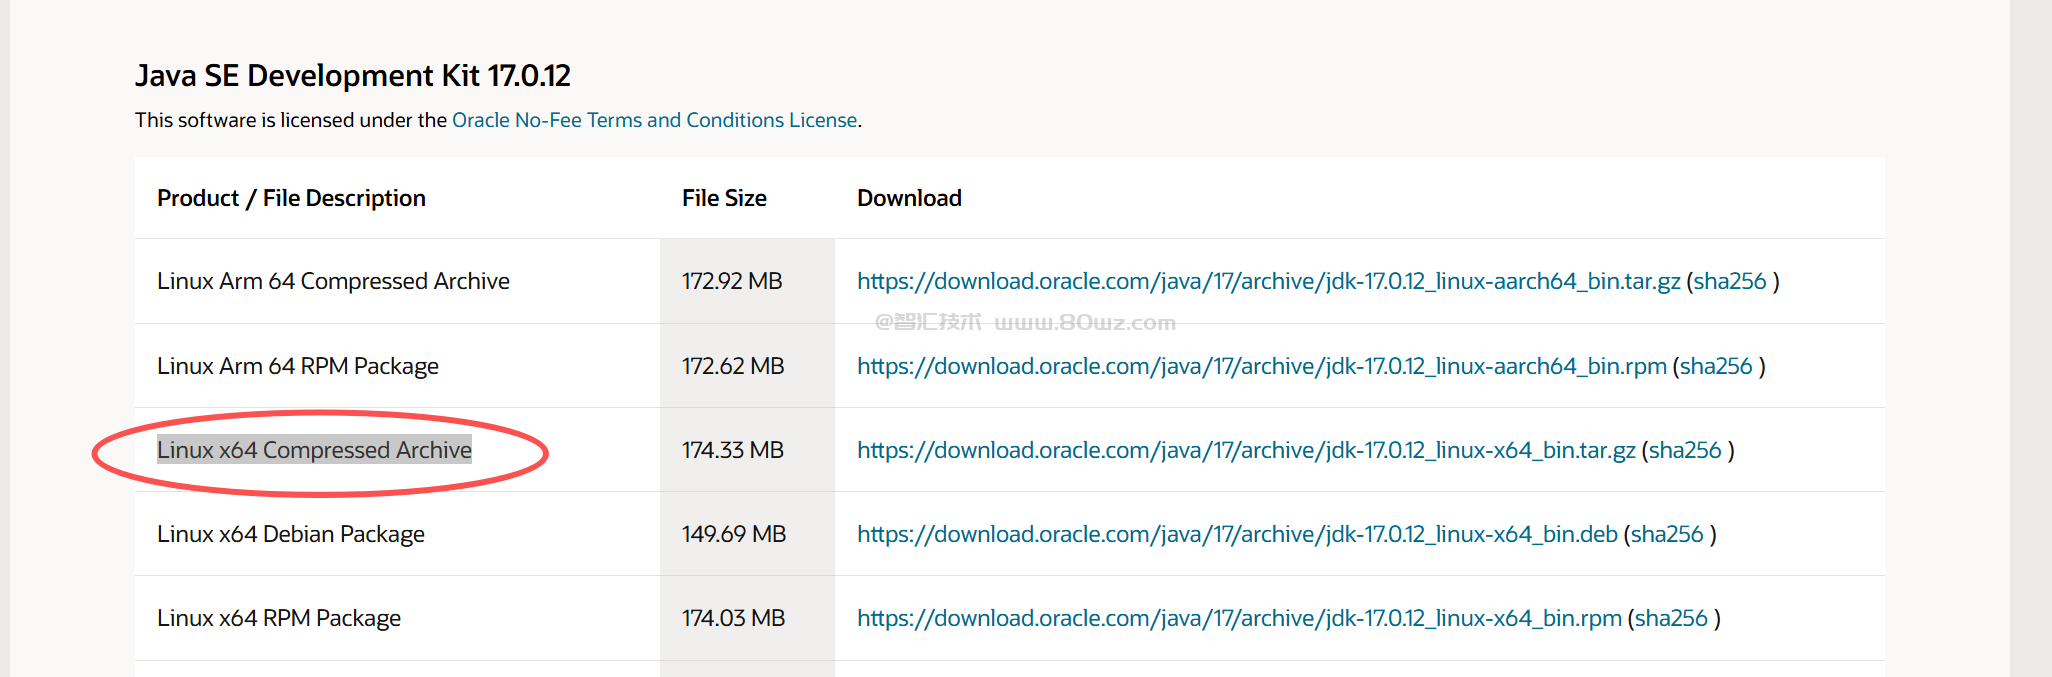The height and width of the screenshot is (677, 2052).
Task: Click the Java SE Development Kit 17.0.12 heading
Action: point(353,75)
